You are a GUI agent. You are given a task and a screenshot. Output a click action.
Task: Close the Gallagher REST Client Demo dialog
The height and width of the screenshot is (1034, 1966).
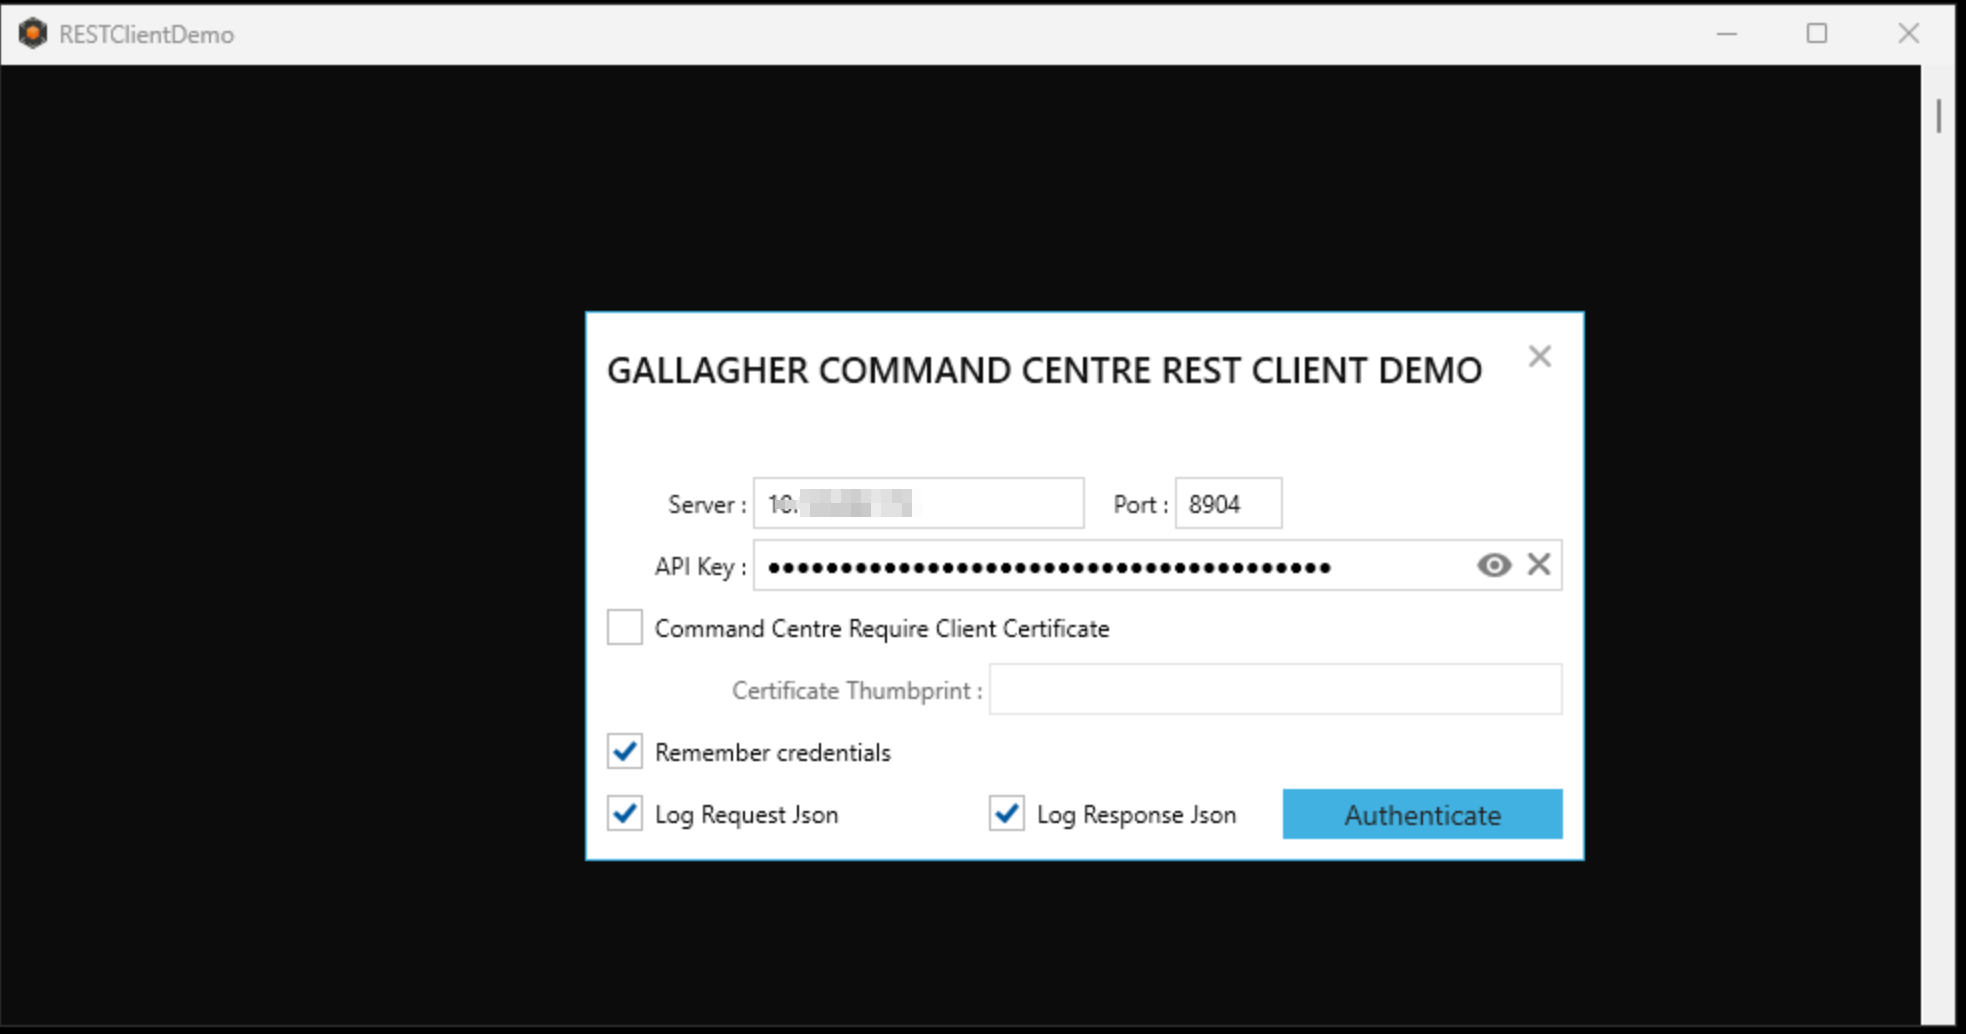pyautogui.click(x=1540, y=356)
